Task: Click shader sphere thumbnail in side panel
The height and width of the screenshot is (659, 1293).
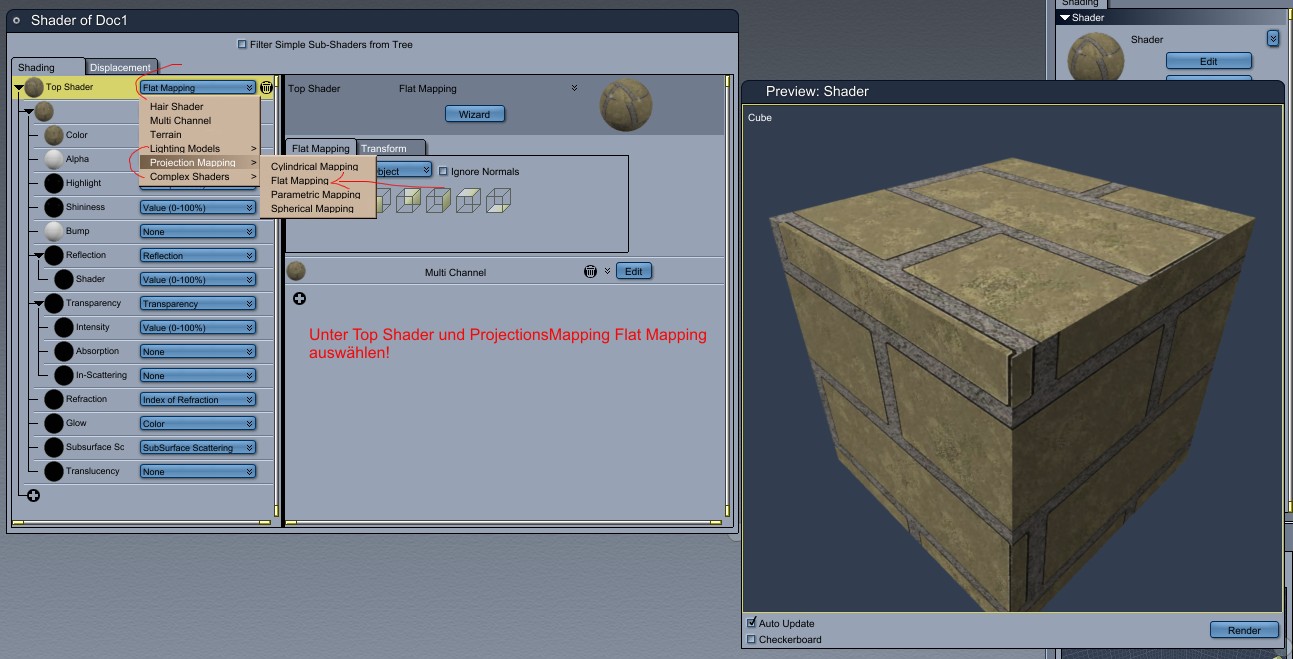Action: coord(1095,57)
